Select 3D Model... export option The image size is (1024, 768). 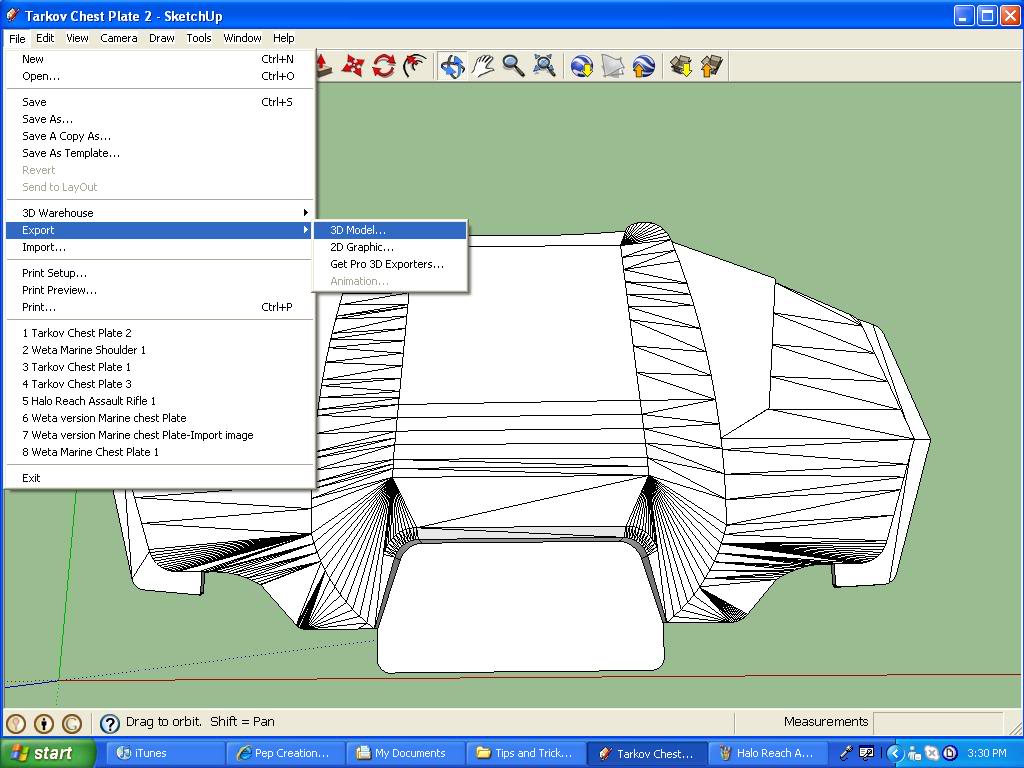pos(391,230)
